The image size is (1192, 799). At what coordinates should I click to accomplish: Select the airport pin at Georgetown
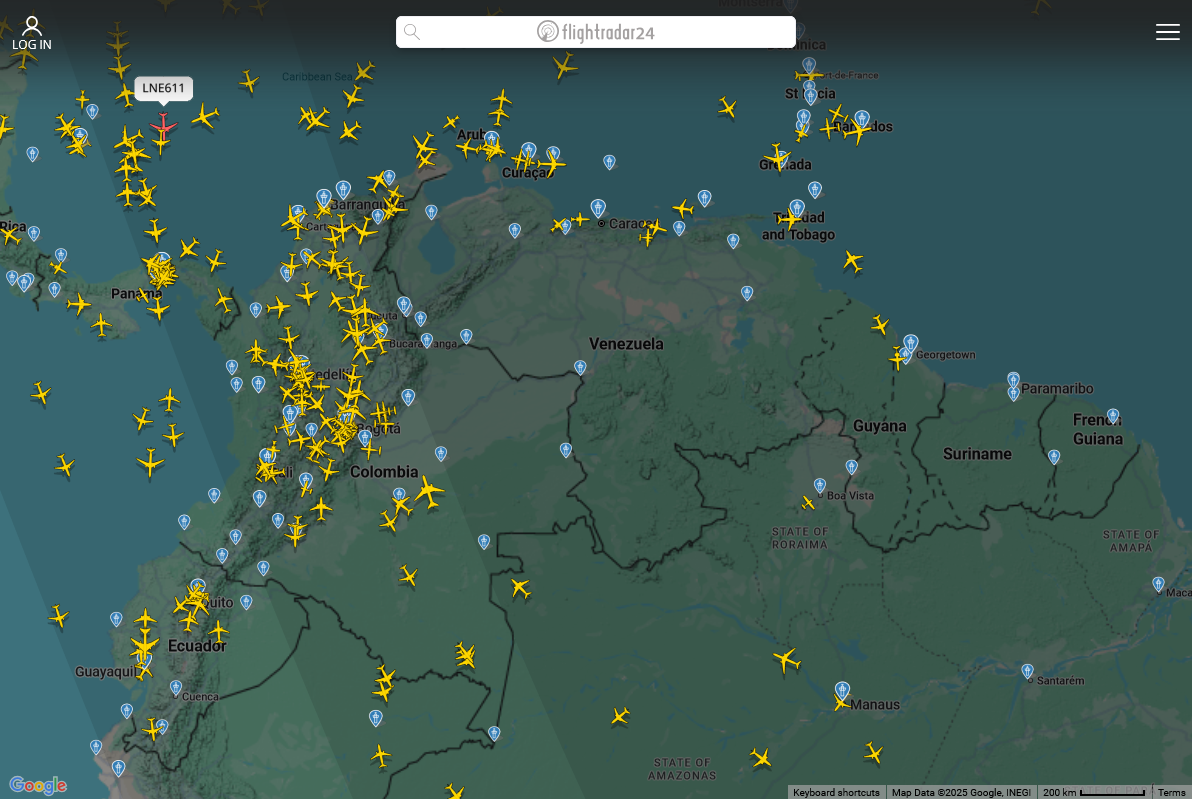(x=910, y=343)
